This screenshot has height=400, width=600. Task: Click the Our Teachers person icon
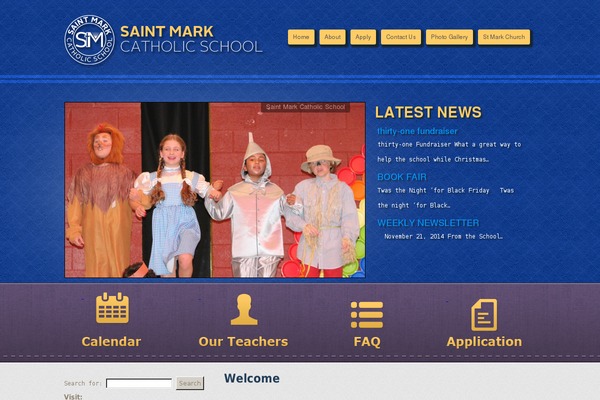point(244,309)
